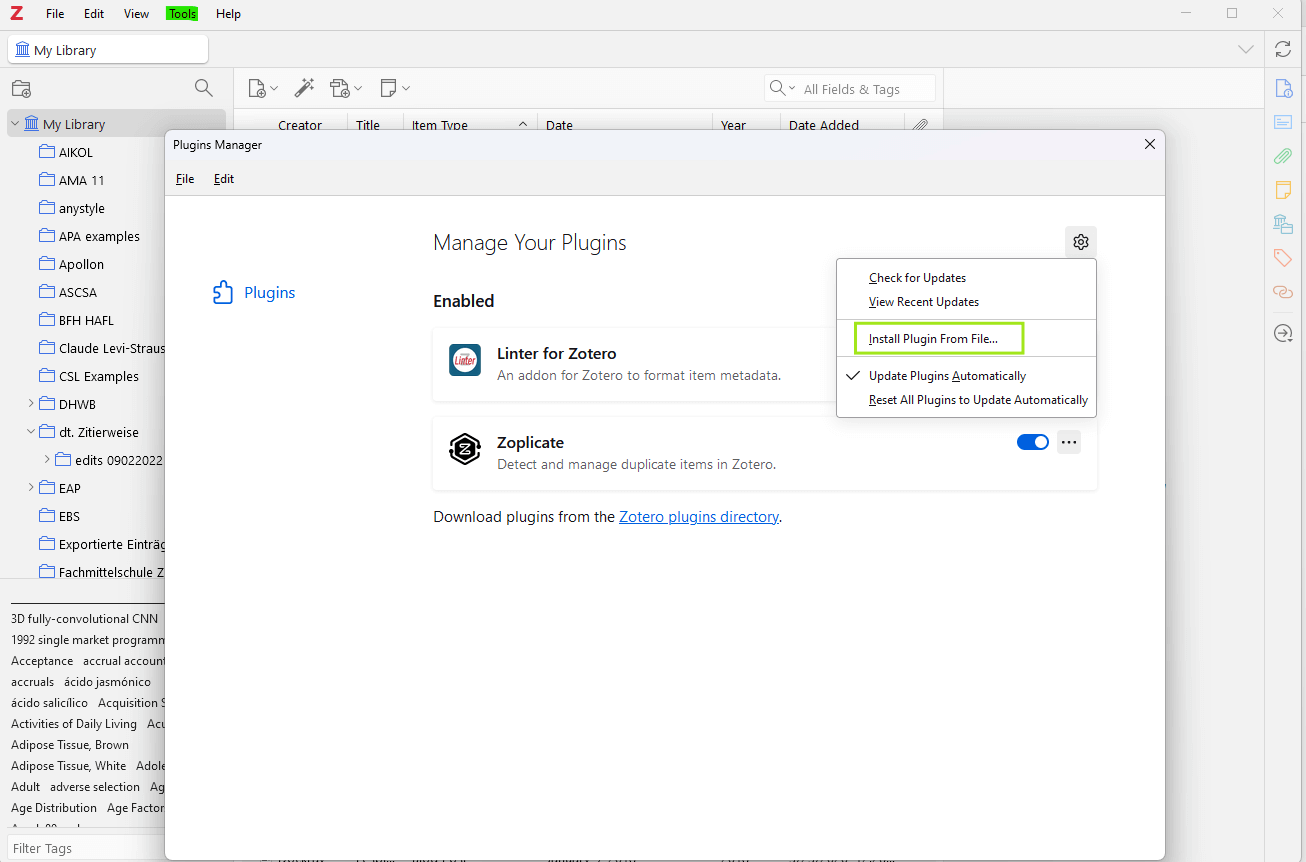This screenshot has width=1306, height=862.
Task: Open the plugin tools gear icon
Action: (x=1080, y=242)
